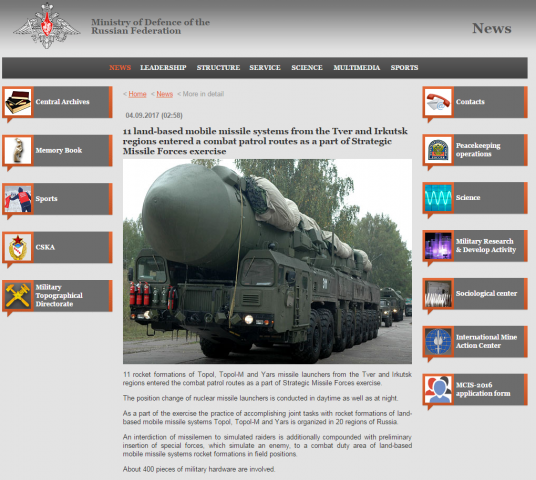Click the Peacekeeping operations emblem icon
This screenshot has width=536, height=480.
click(x=438, y=150)
